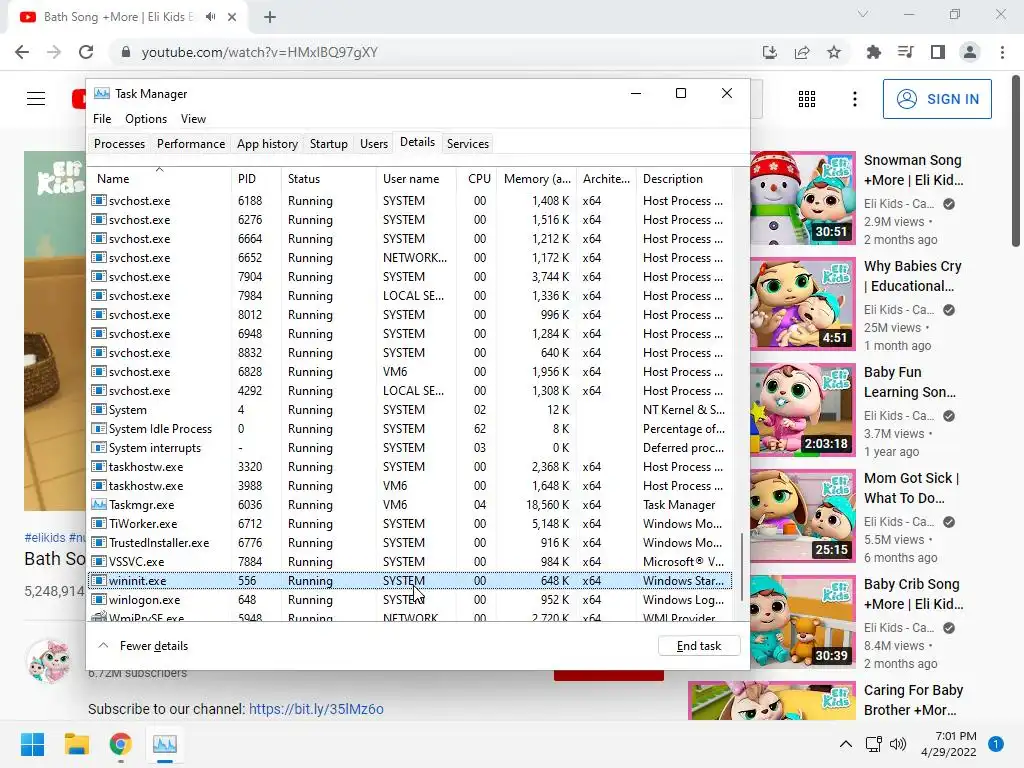Open the Task Manager Options menu
The width and height of the screenshot is (1024, 768).
tap(146, 119)
